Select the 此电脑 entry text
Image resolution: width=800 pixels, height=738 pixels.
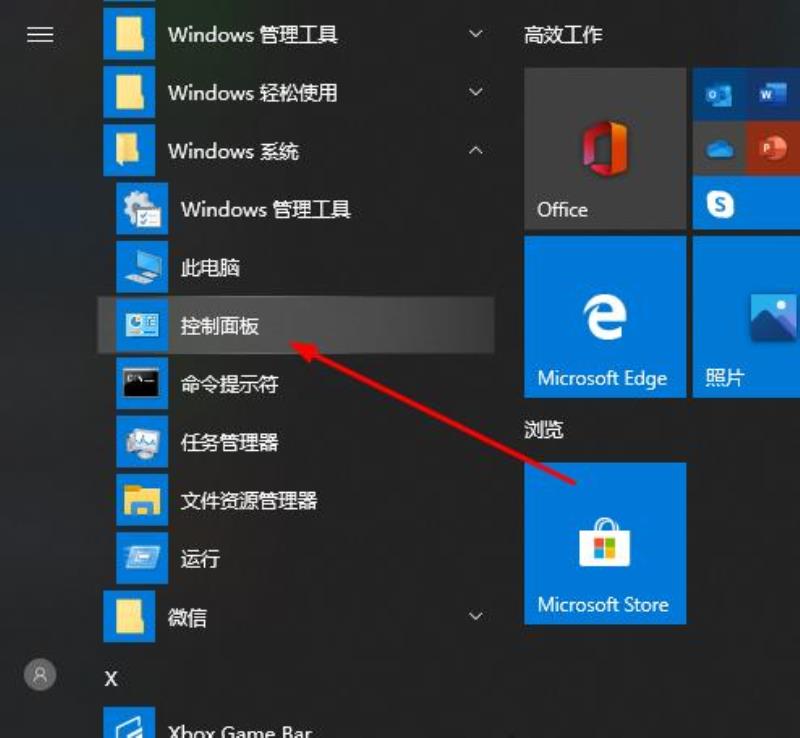tap(210, 267)
